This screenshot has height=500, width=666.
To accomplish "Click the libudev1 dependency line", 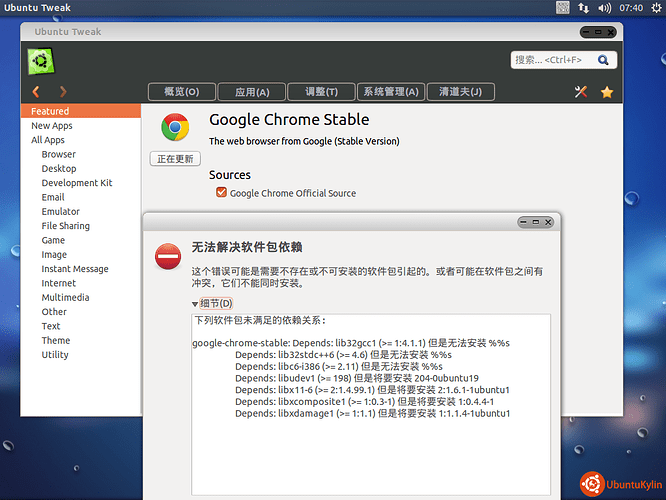I will 357,378.
